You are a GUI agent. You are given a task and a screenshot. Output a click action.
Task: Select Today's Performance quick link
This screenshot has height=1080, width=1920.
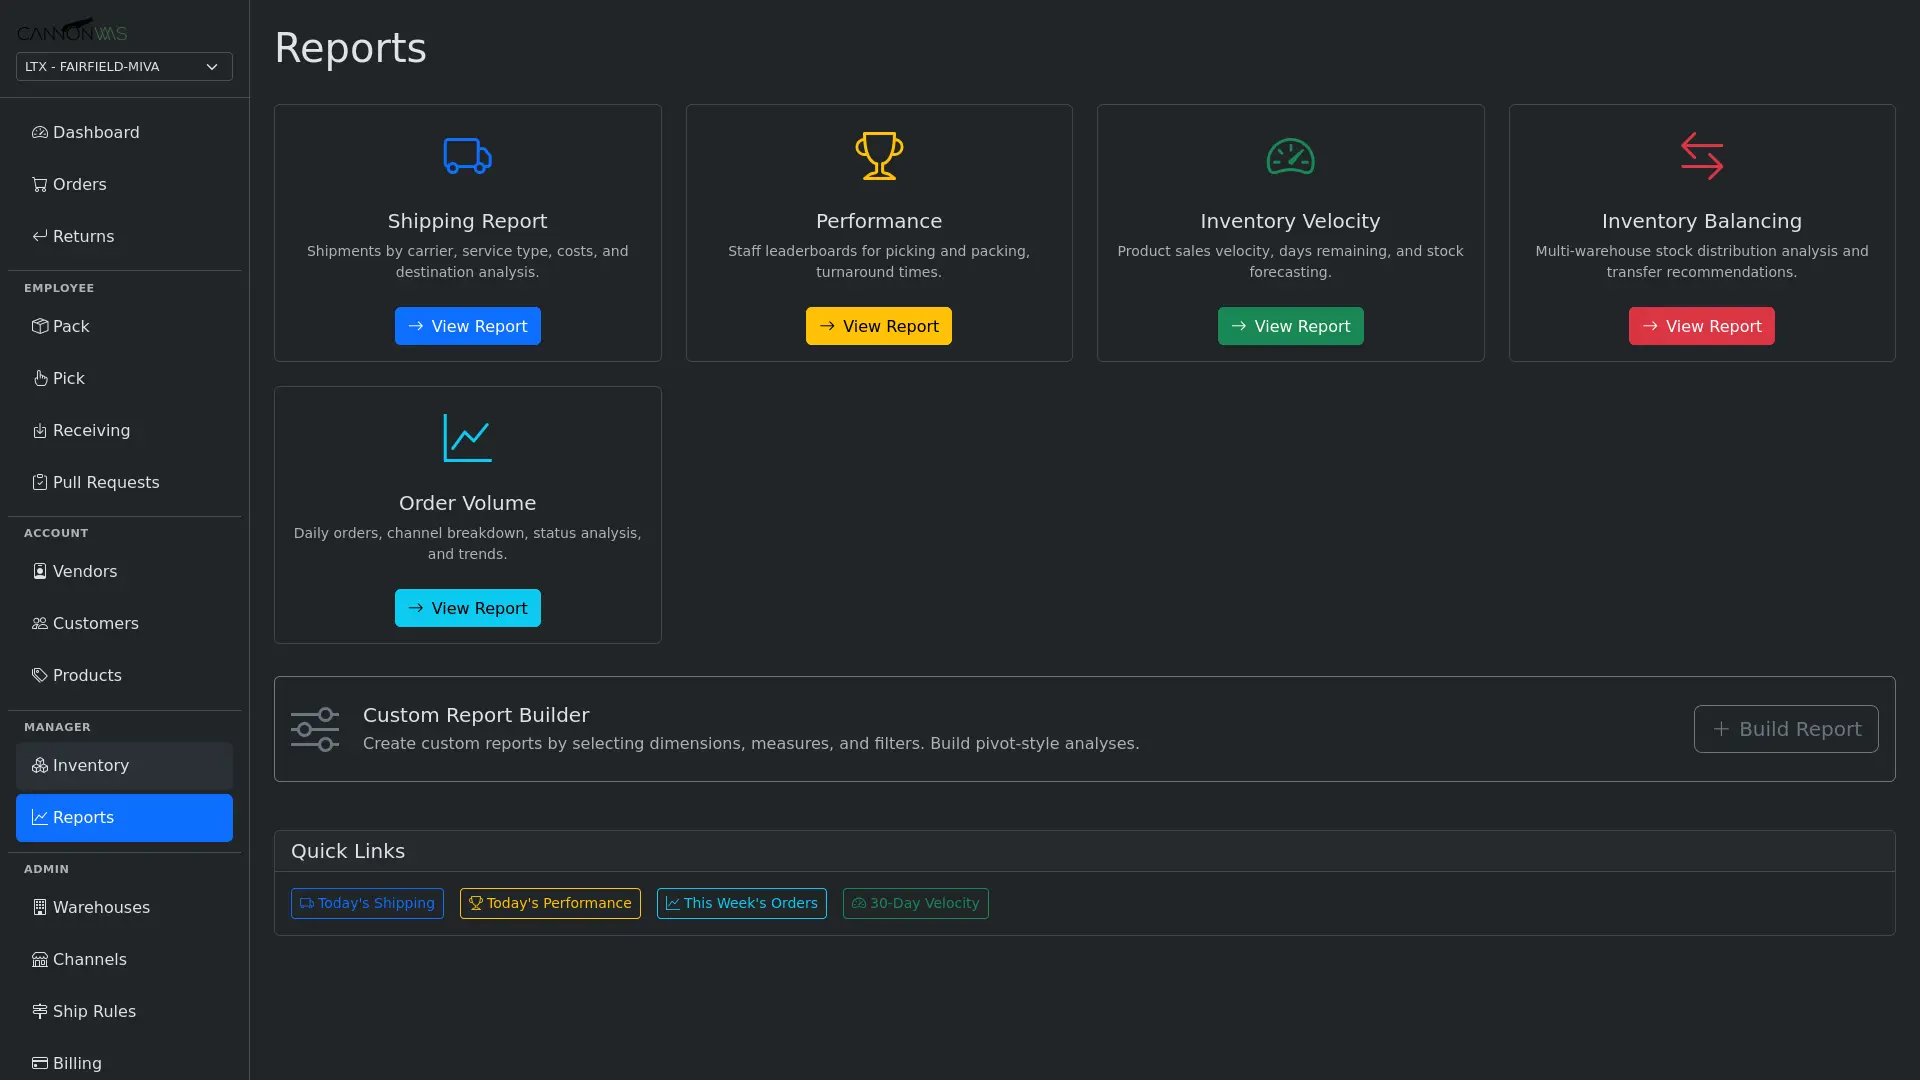pyautogui.click(x=549, y=903)
